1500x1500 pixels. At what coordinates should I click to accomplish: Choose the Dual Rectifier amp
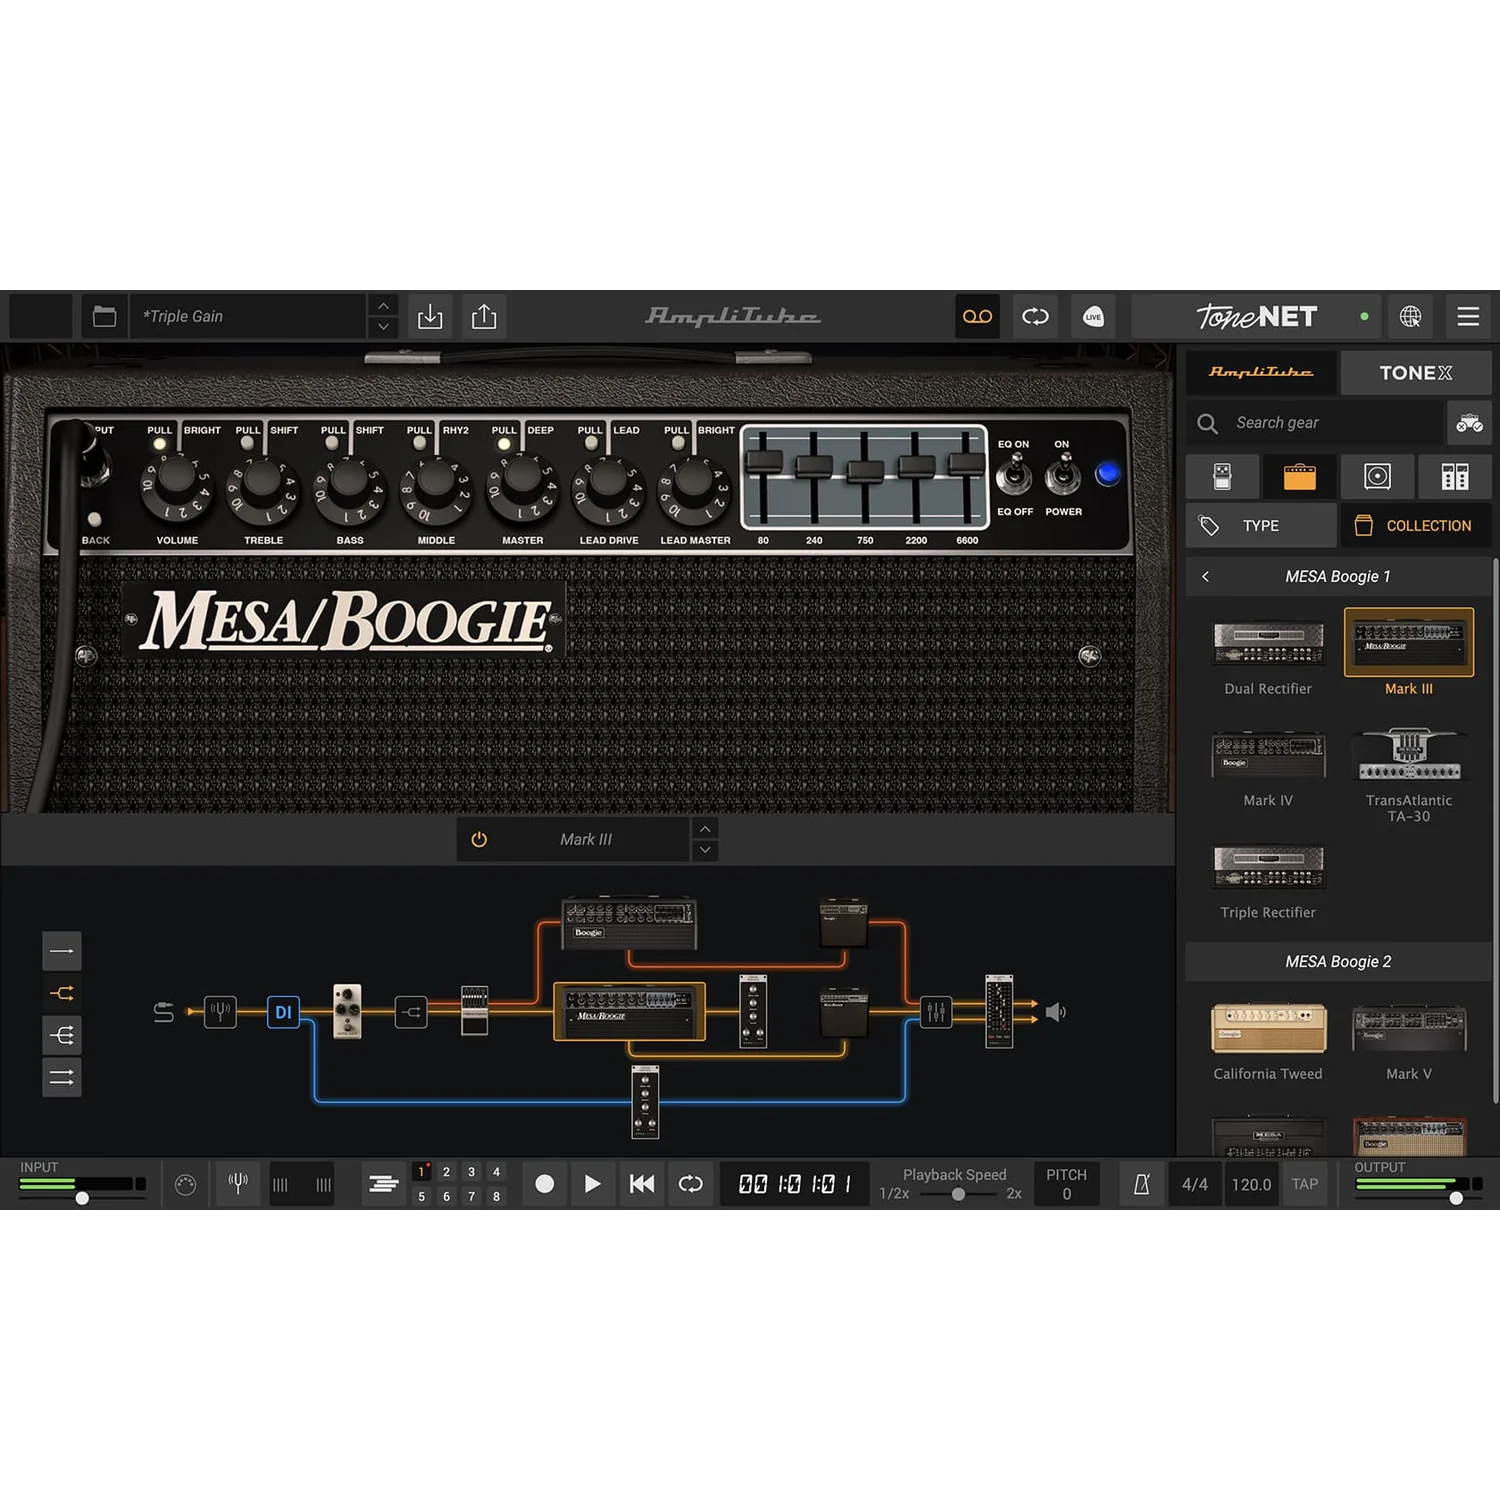point(1268,655)
